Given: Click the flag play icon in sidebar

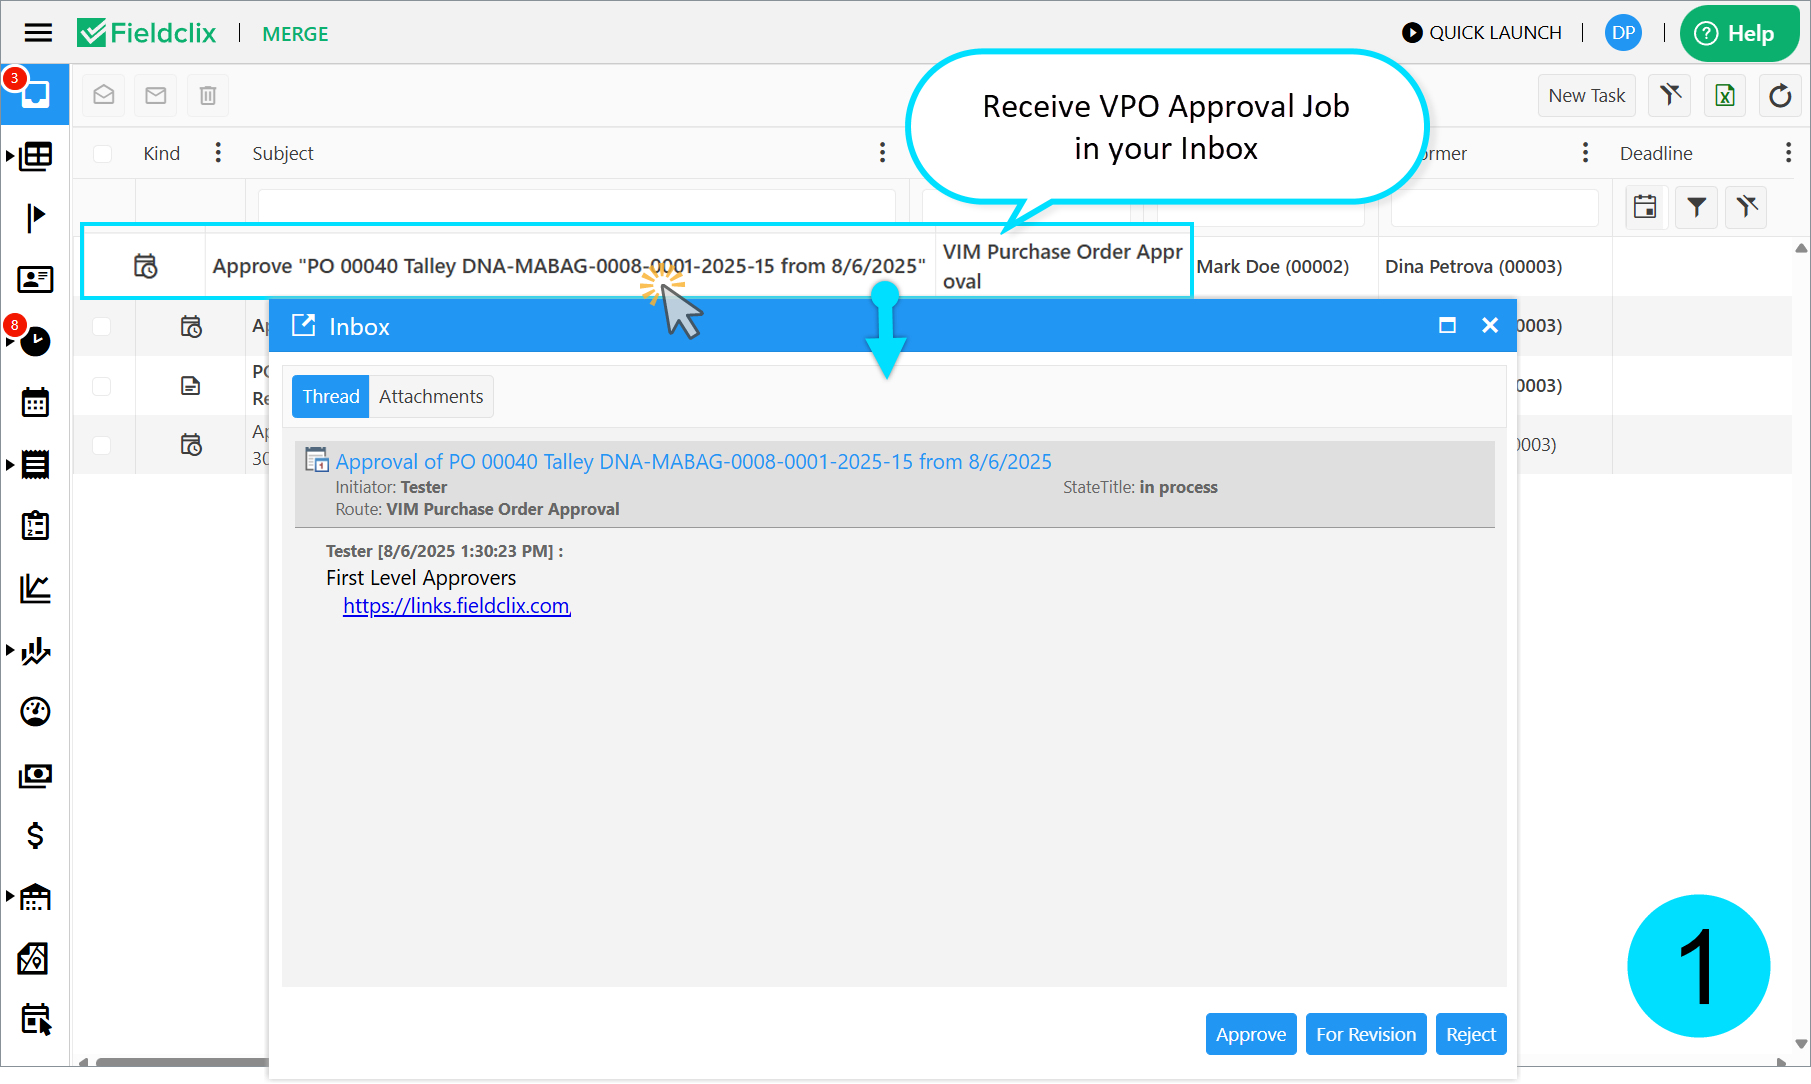Looking at the screenshot, I should point(36,217).
